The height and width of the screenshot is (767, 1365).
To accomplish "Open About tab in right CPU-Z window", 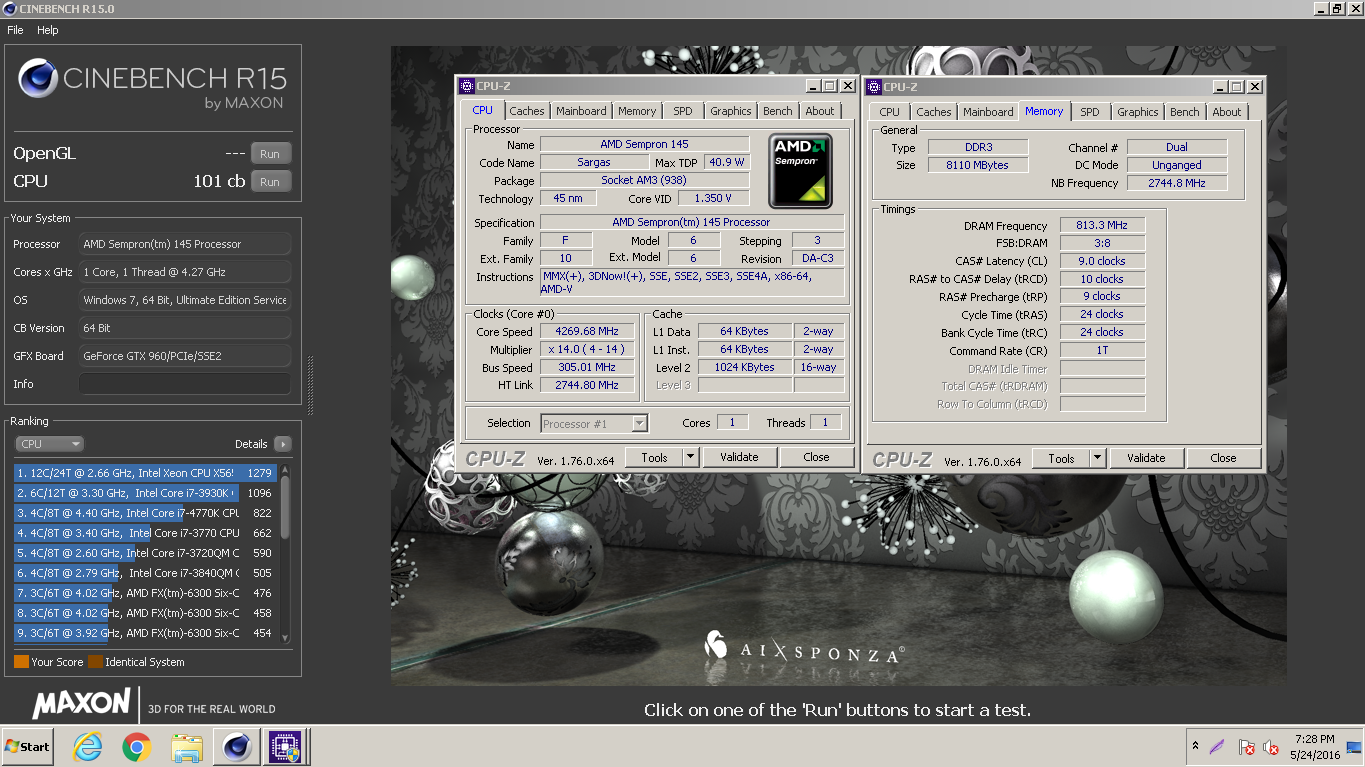I will tap(1227, 112).
